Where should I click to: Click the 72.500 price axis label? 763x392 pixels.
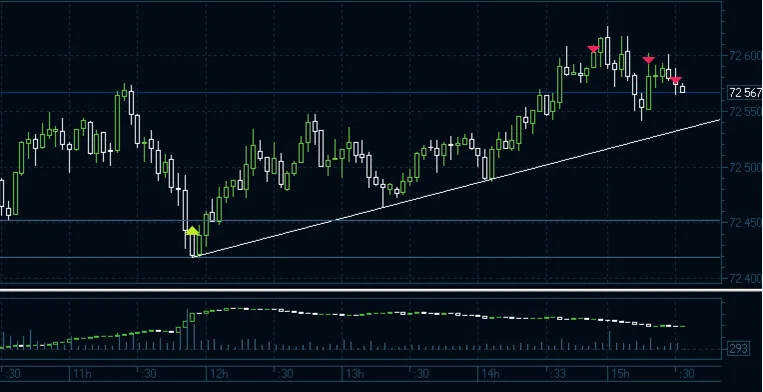[745, 168]
